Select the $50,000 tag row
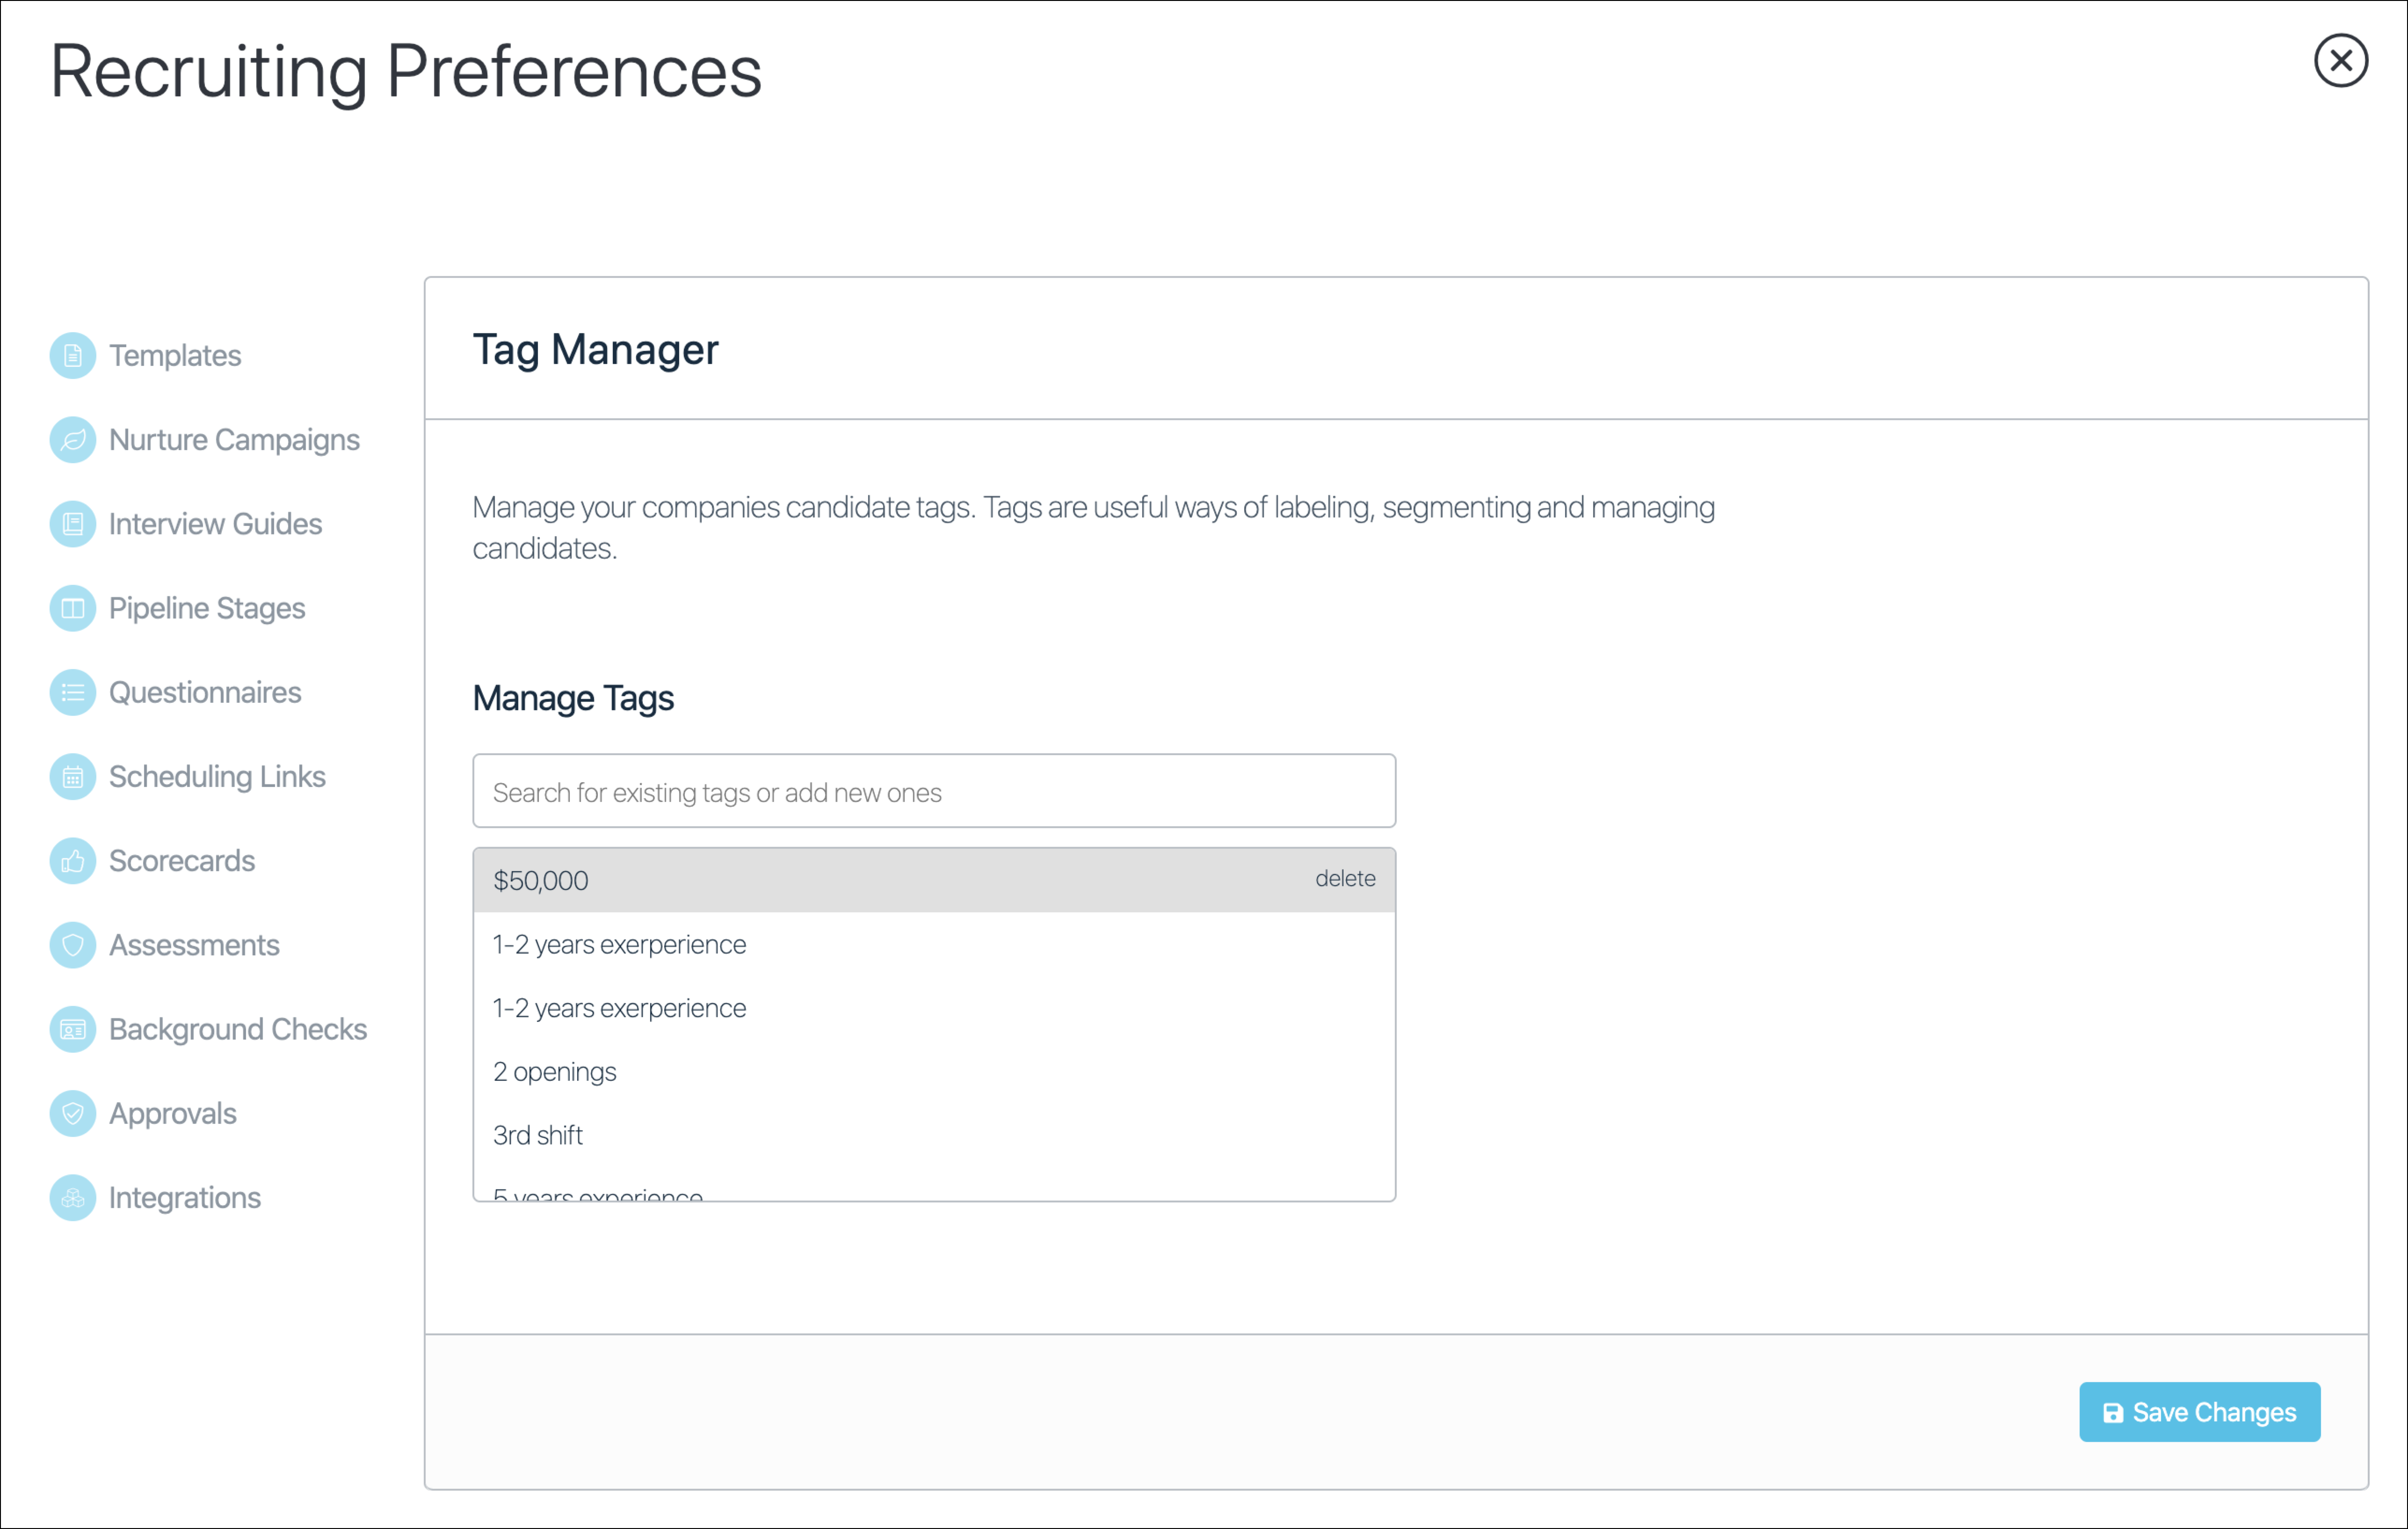2408x1529 pixels. pos(934,880)
